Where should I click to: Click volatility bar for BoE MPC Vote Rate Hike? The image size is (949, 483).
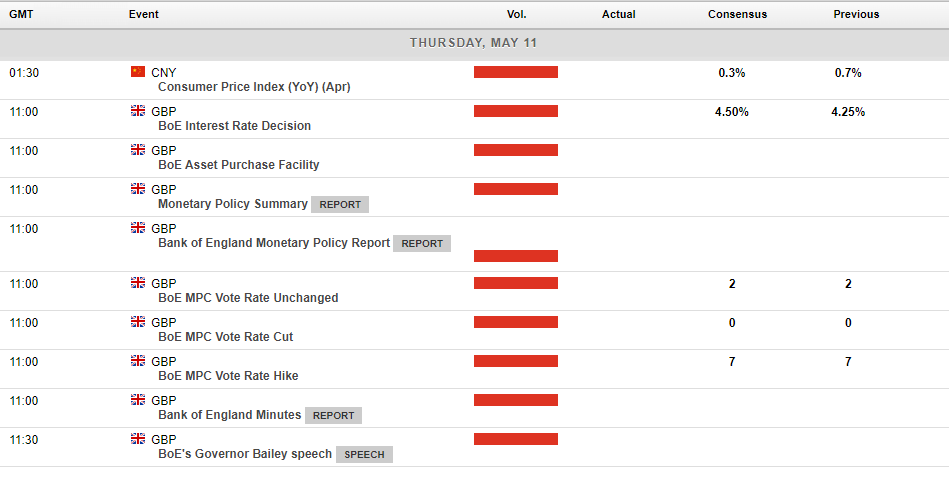tap(516, 361)
